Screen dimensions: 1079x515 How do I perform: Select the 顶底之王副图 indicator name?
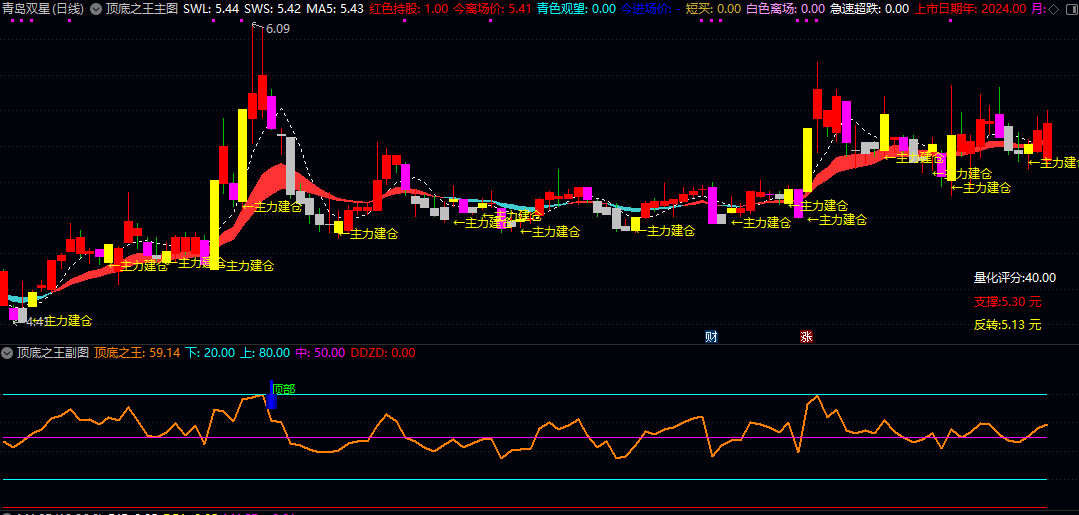pyautogui.click(x=52, y=353)
